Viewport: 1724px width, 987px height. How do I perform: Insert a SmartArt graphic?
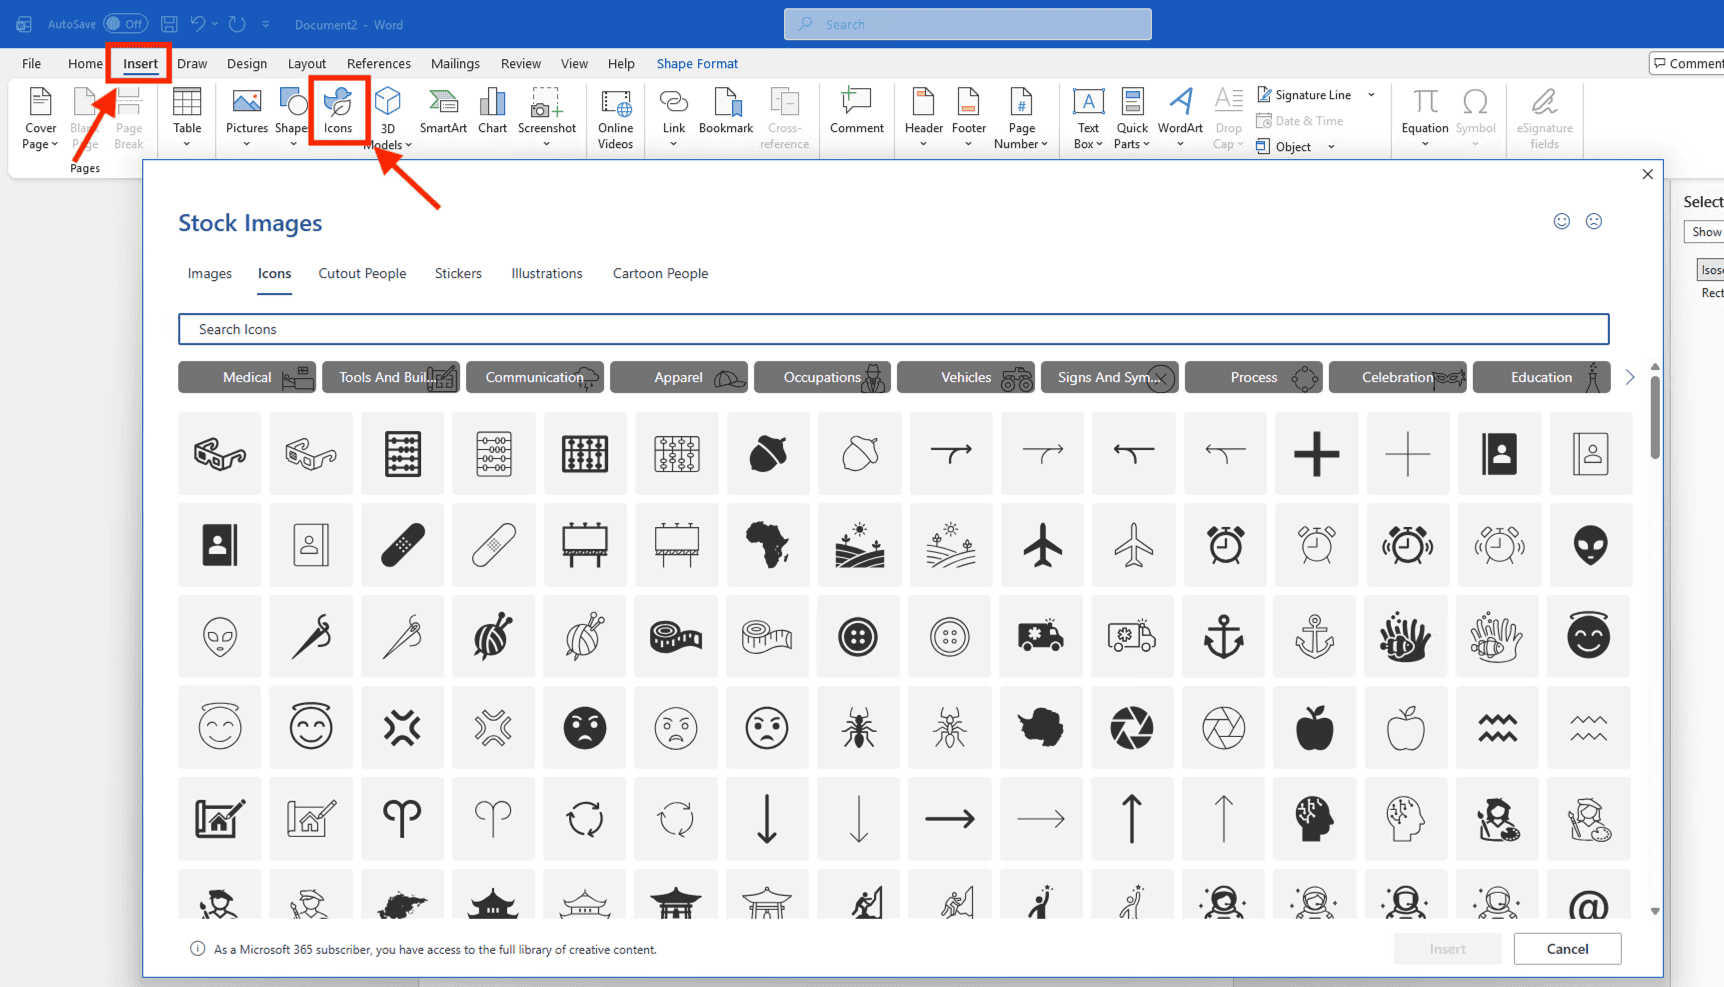click(443, 110)
